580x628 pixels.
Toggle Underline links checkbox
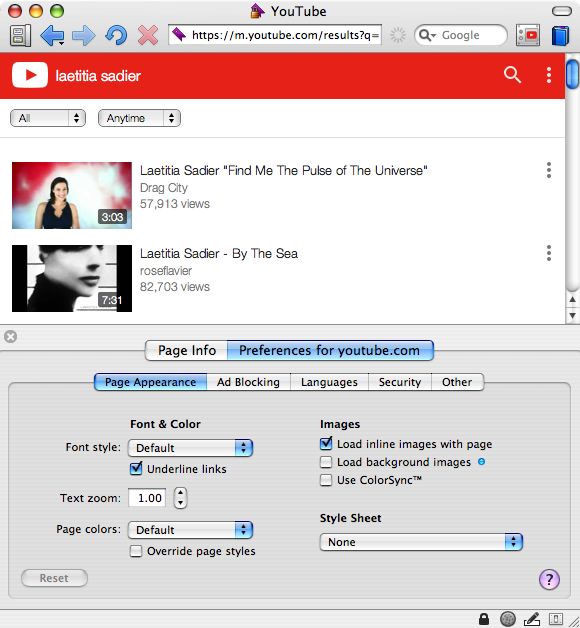[136, 469]
